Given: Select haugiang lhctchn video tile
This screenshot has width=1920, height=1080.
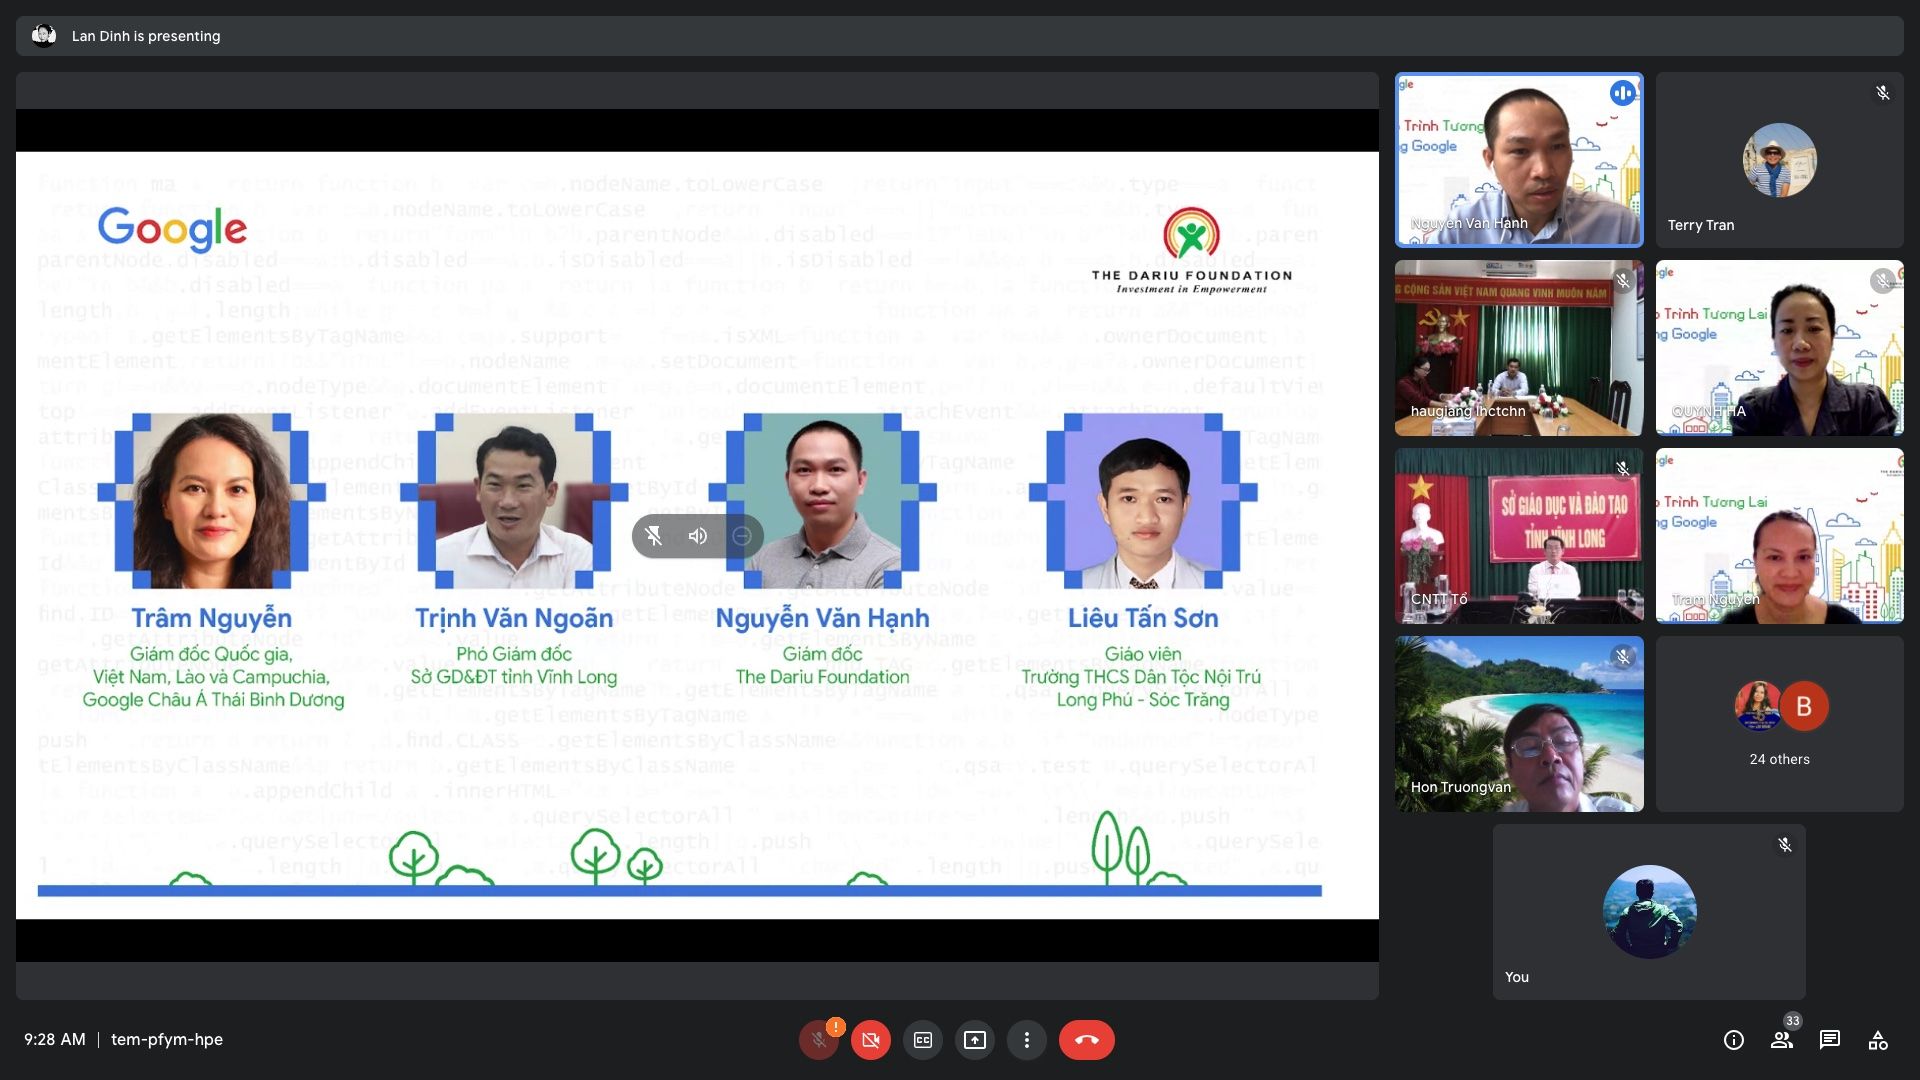Looking at the screenshot, I should pyautogui.click(x=1519, y=348).
